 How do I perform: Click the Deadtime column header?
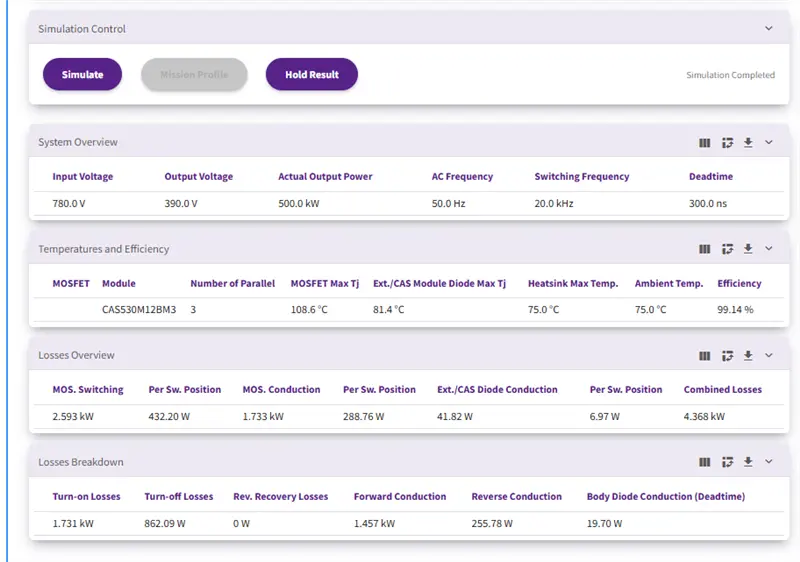[x=711, y=176]
